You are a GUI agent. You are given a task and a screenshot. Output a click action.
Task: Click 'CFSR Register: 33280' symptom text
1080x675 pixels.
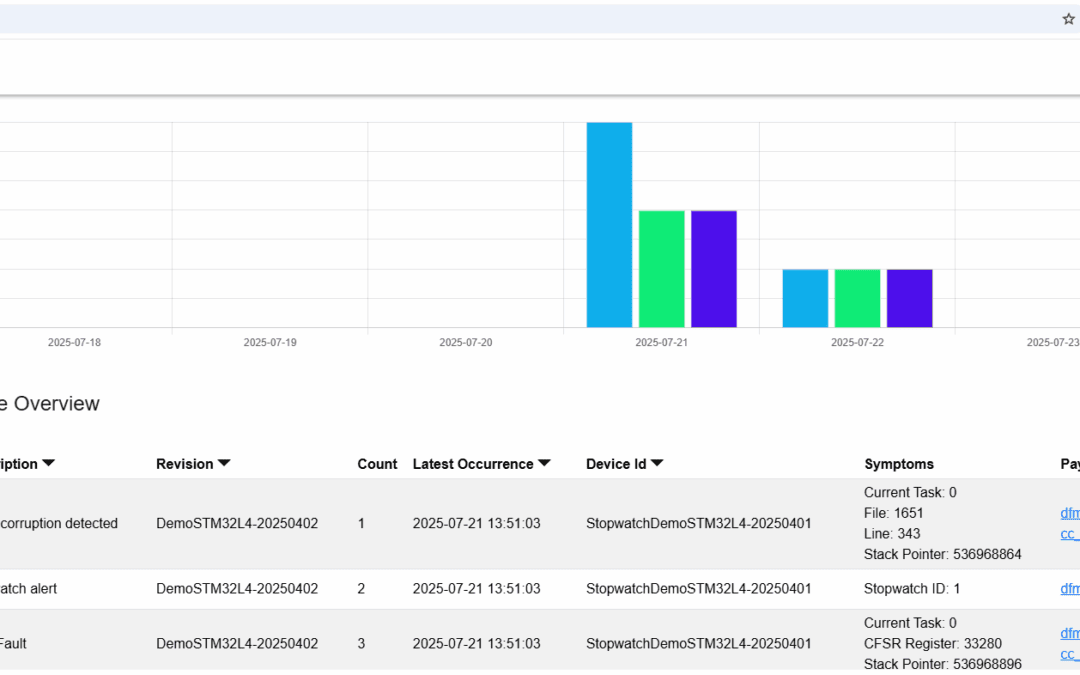(933, 643)
